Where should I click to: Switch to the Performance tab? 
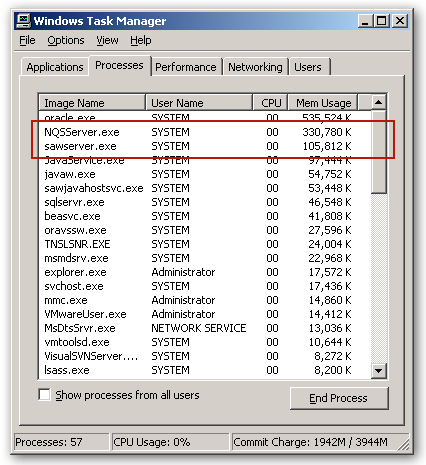tap(186, 67)
